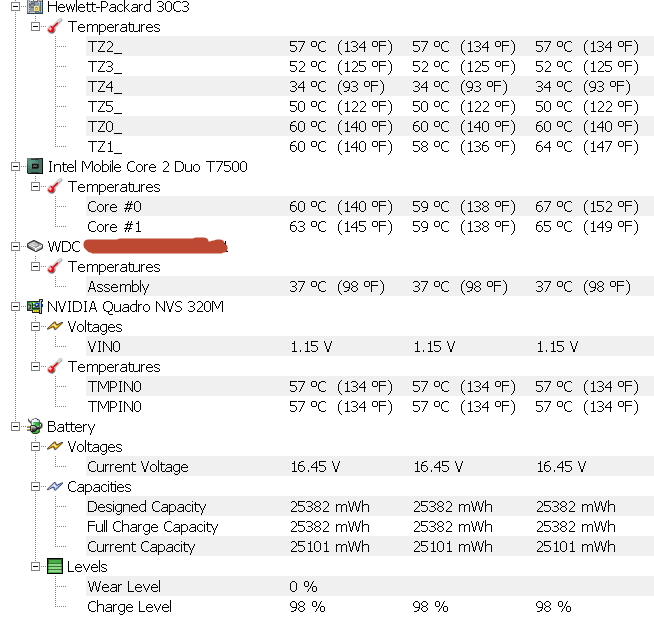Collapse the Levels group
Image resolution: width=654 pixels, height=623 pixels.
click(x=35, y=567)
